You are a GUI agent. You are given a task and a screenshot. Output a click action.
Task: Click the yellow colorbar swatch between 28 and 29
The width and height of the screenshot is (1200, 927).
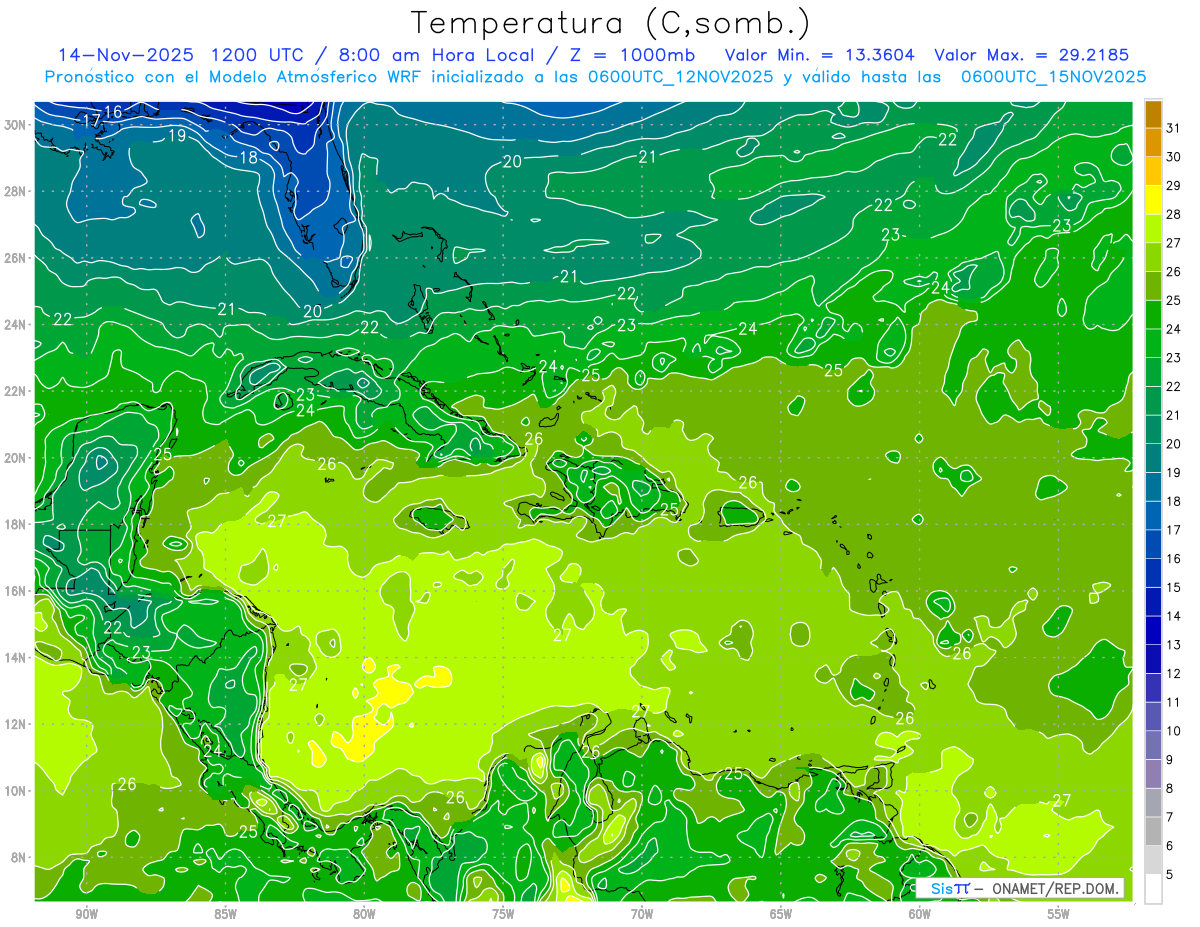point(1153,200)
